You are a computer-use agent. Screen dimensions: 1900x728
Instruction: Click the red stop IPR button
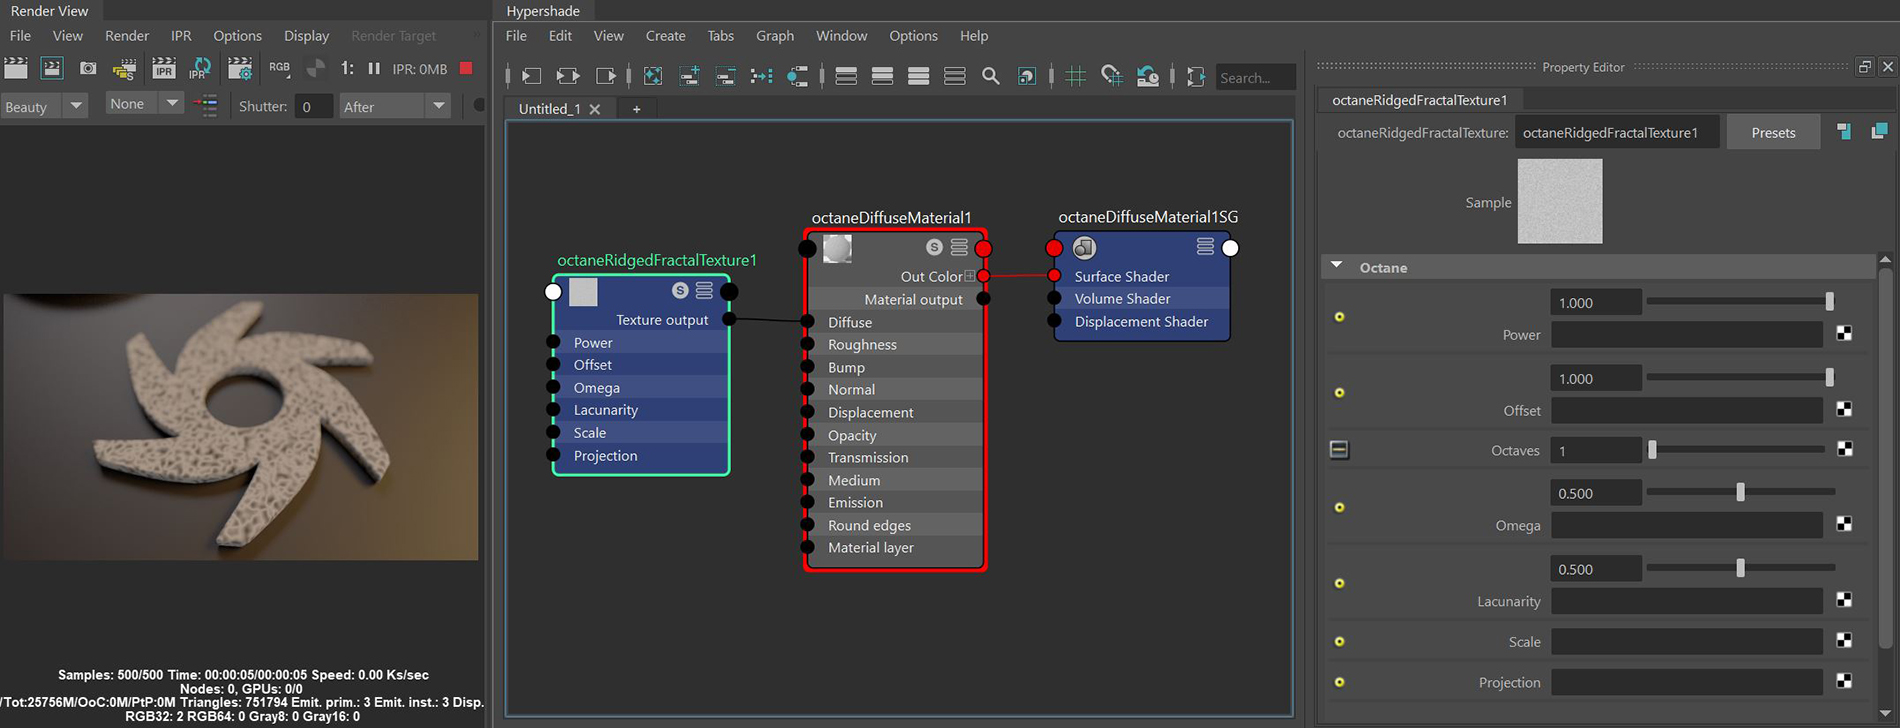[466, 68]
